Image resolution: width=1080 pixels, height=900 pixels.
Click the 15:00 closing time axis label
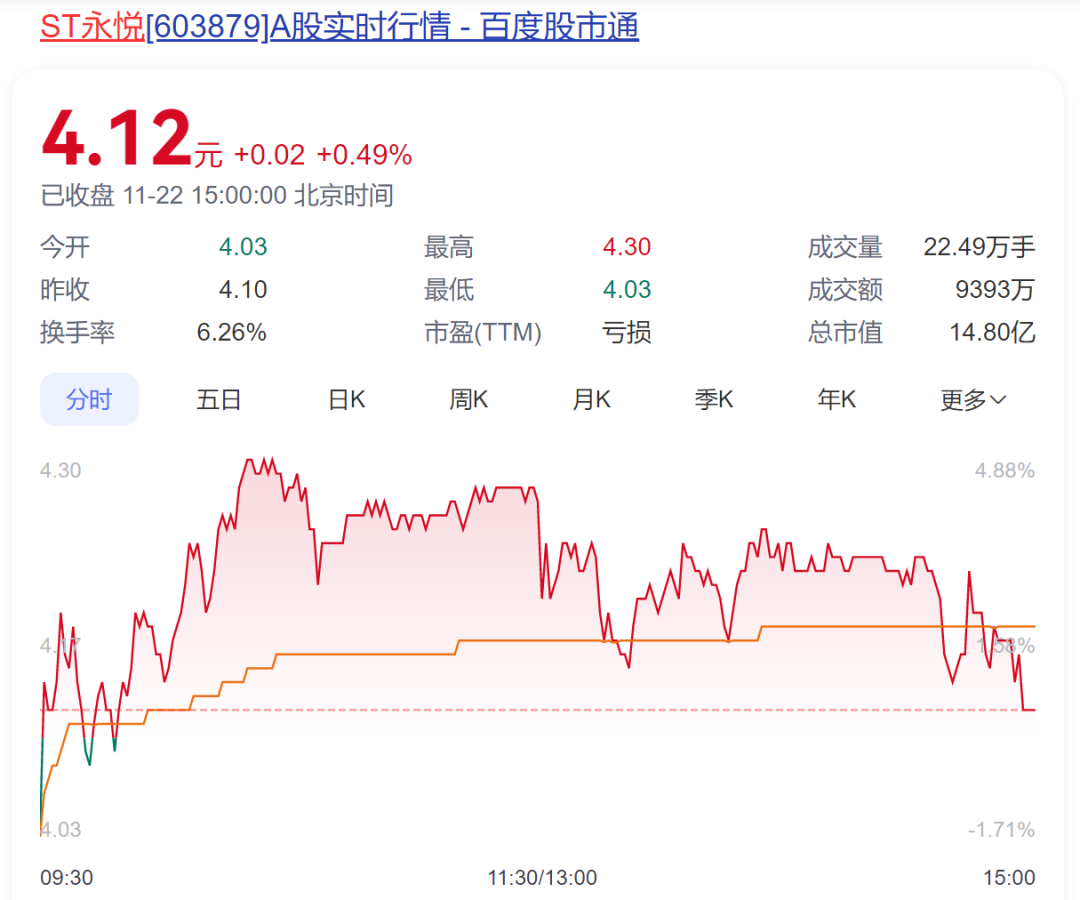pos(1009,878)
